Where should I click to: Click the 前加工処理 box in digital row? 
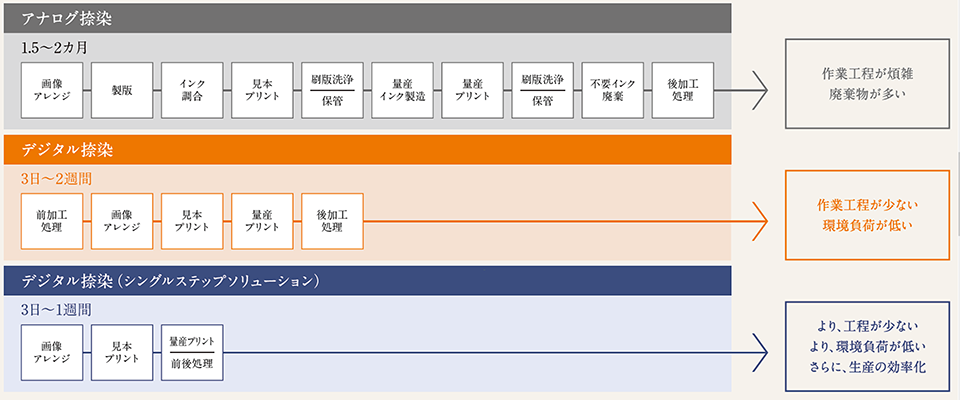click(x=51, y=220)
